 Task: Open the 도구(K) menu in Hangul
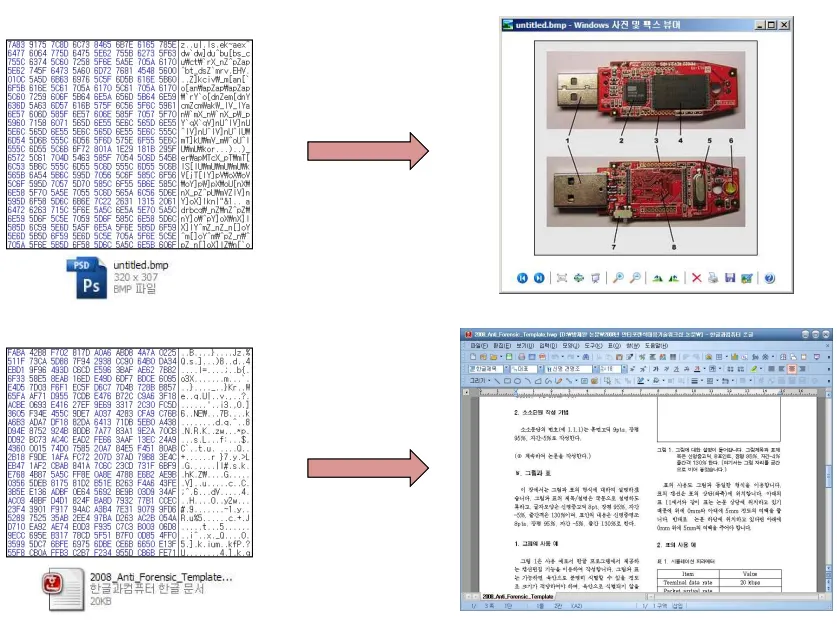[x=594, y=346]
